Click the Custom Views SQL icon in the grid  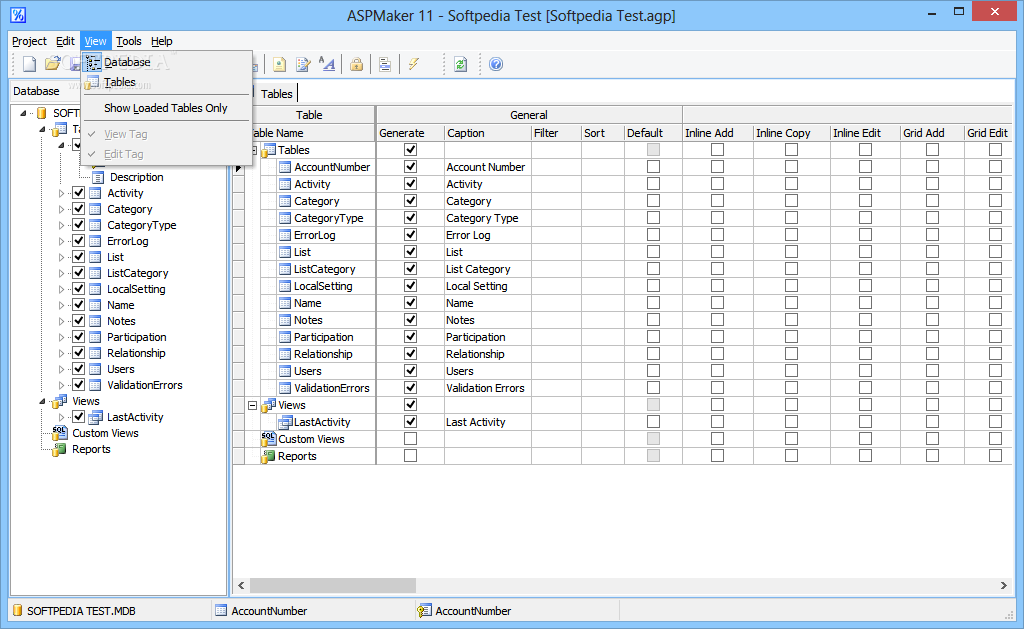click(x=268, y=439)
